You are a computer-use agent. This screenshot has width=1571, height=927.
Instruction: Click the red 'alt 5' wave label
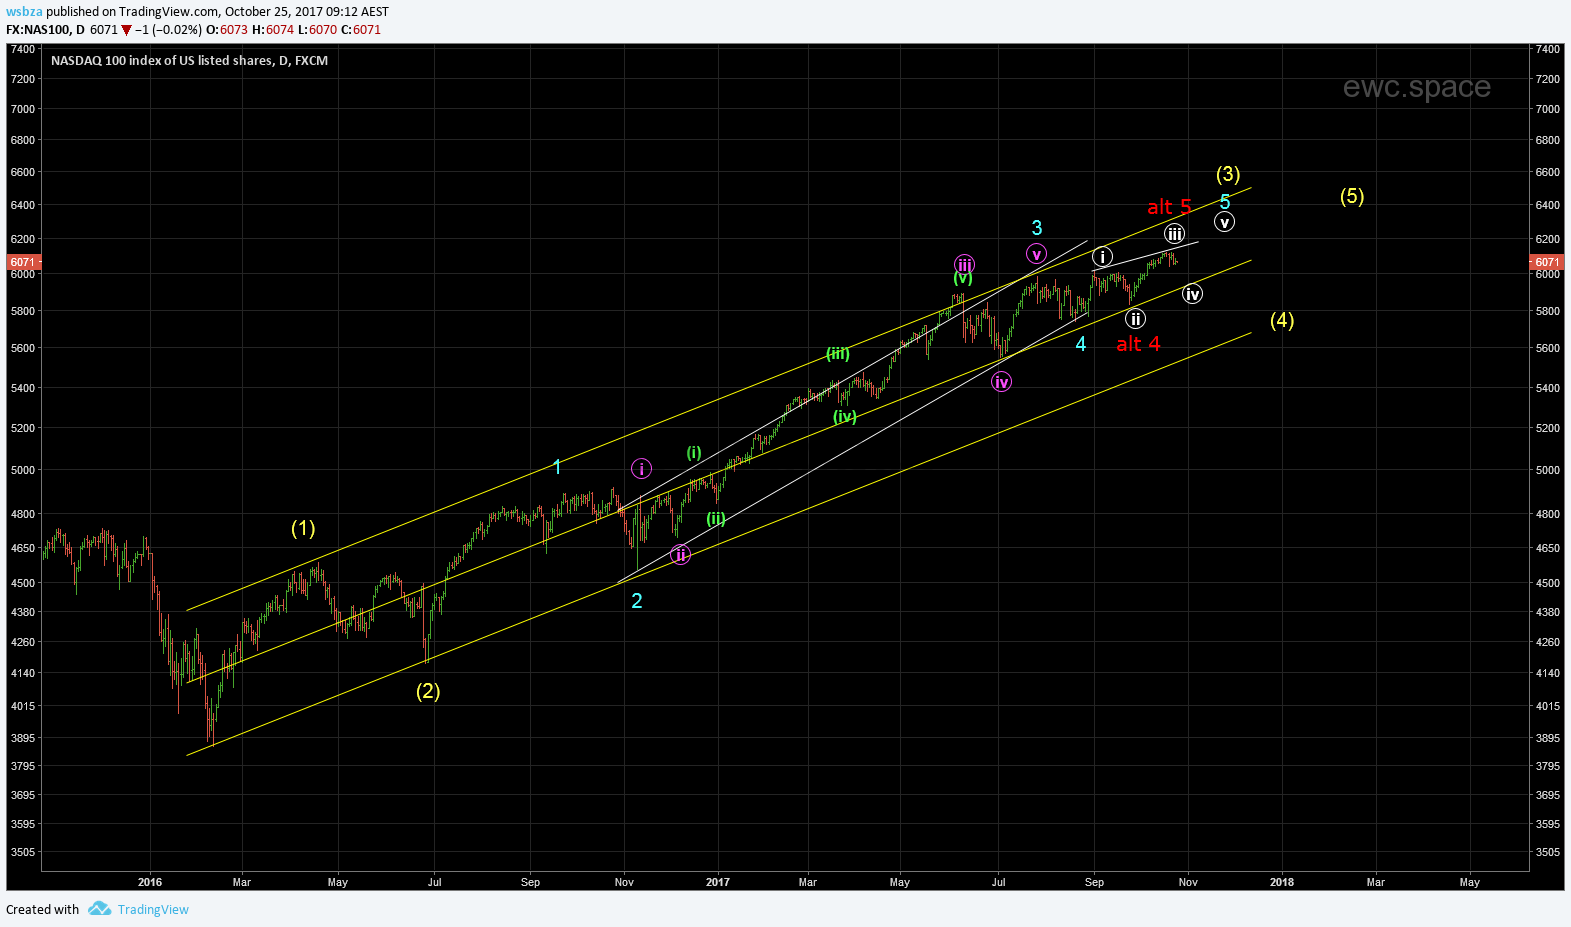[1168, 207]
